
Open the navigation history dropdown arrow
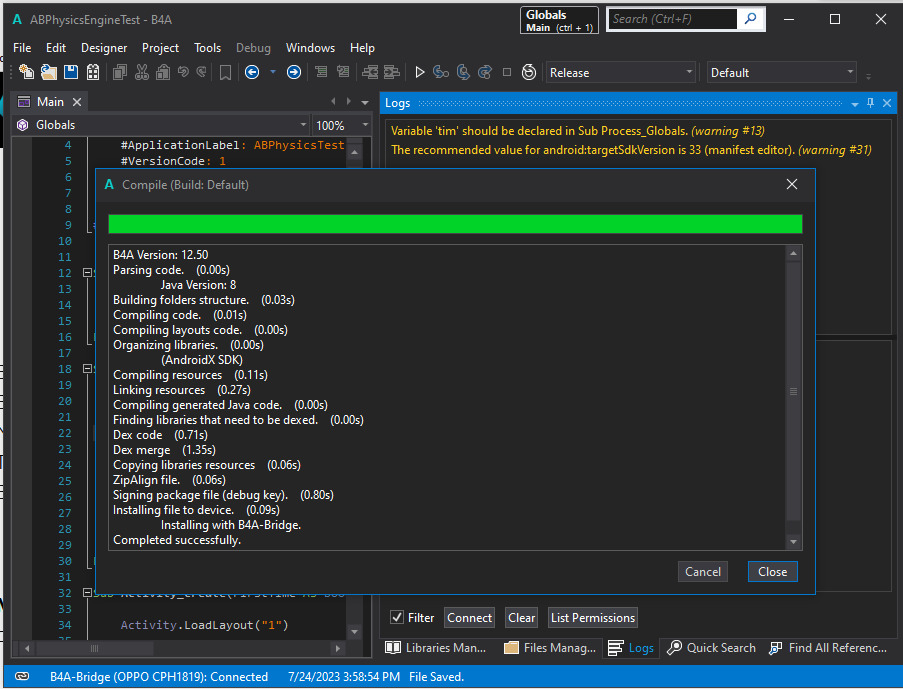pyautogui.click(x=273, y=72)
